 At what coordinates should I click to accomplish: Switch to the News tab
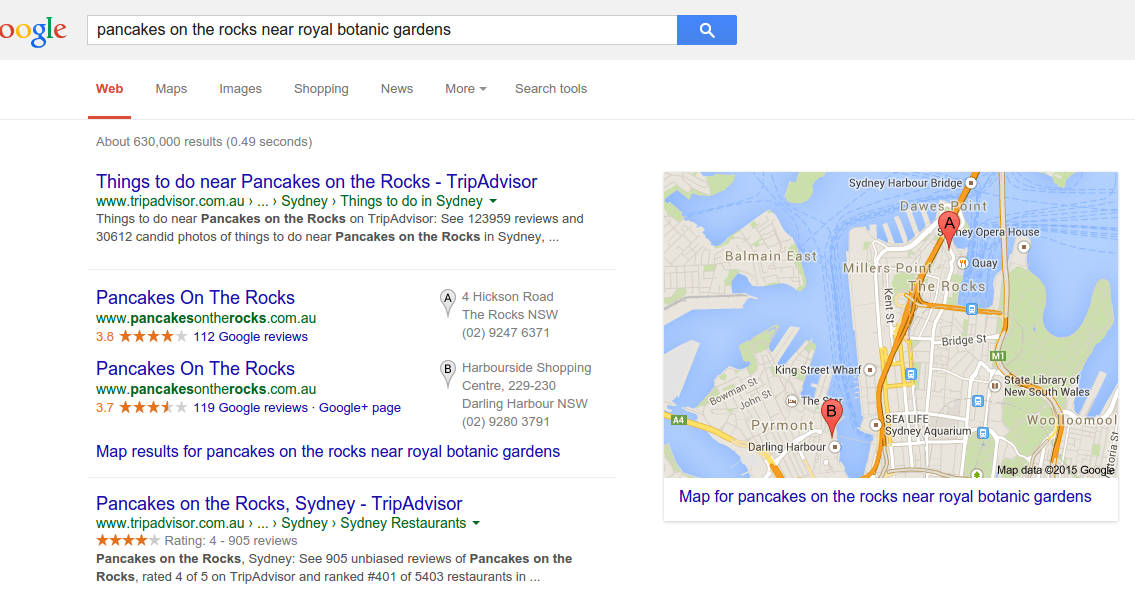click(397, 88)
